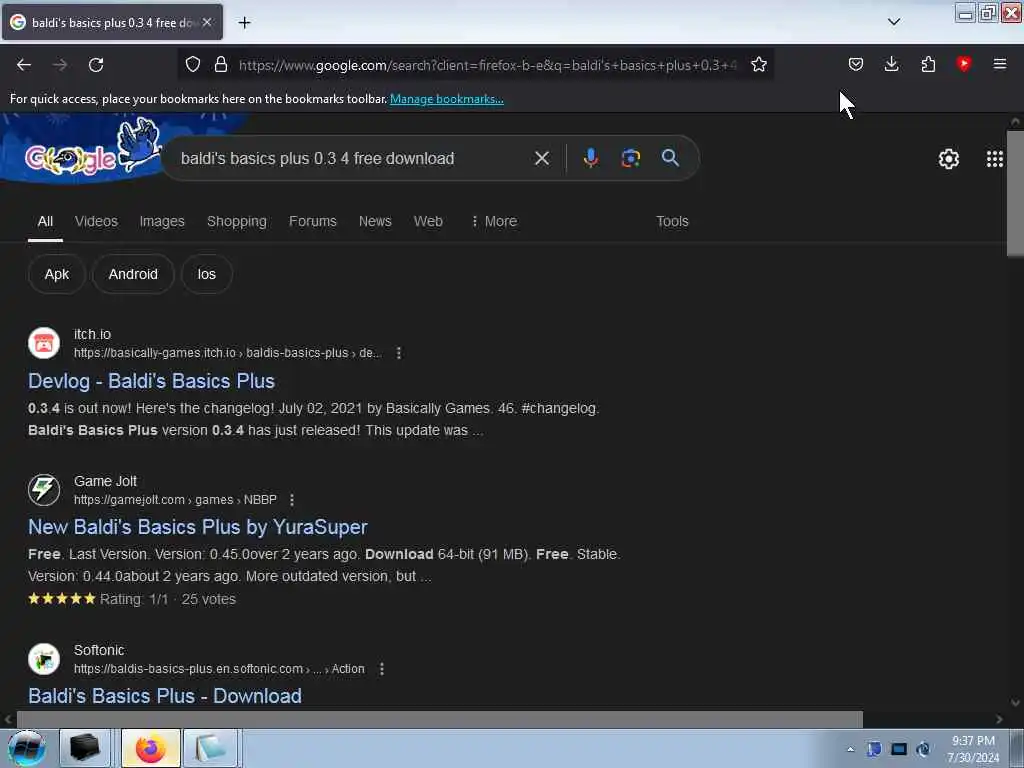Click the gamejolt.com result URL breadcrumb
This screenshot has width=1024, height=768.
[x=175, y=500]
